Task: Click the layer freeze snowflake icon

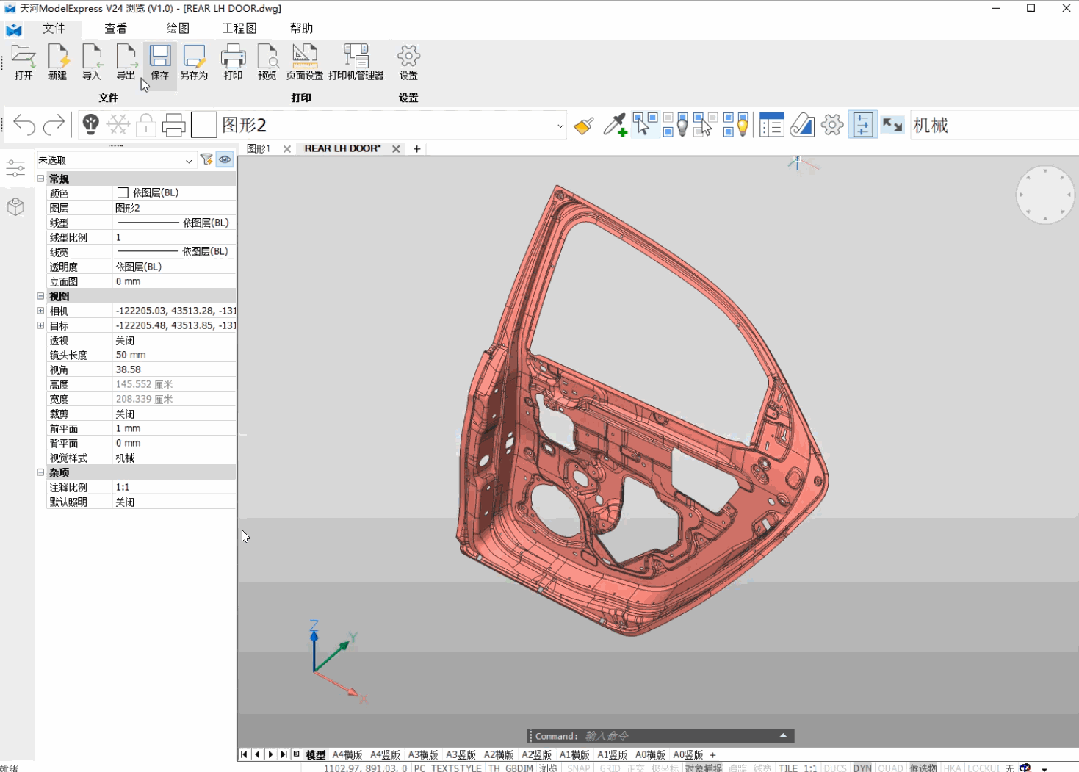Action: click(118, 125)
